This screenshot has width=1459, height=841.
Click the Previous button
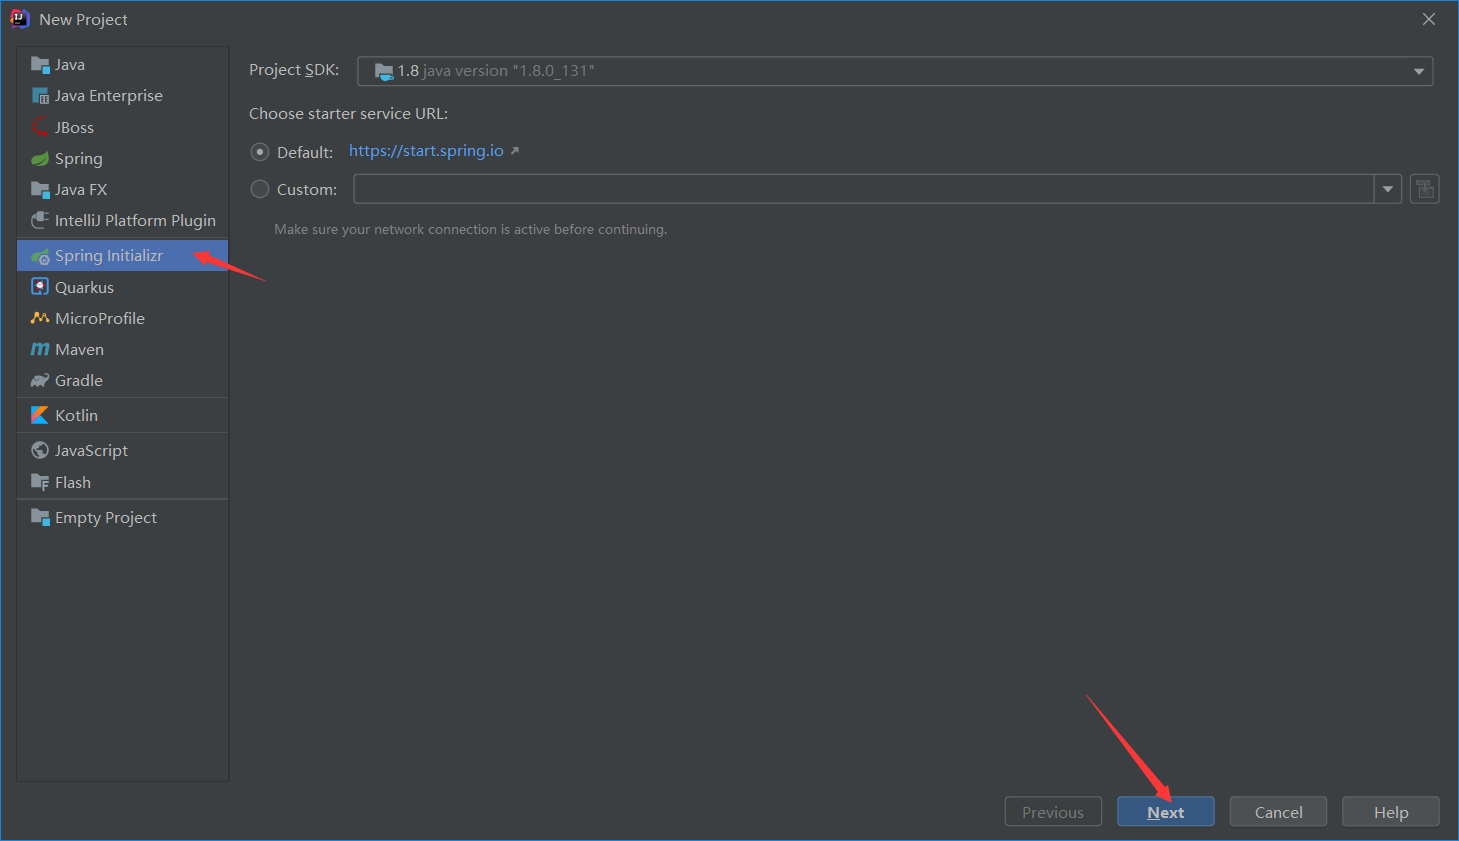[x=1053, y=812]
